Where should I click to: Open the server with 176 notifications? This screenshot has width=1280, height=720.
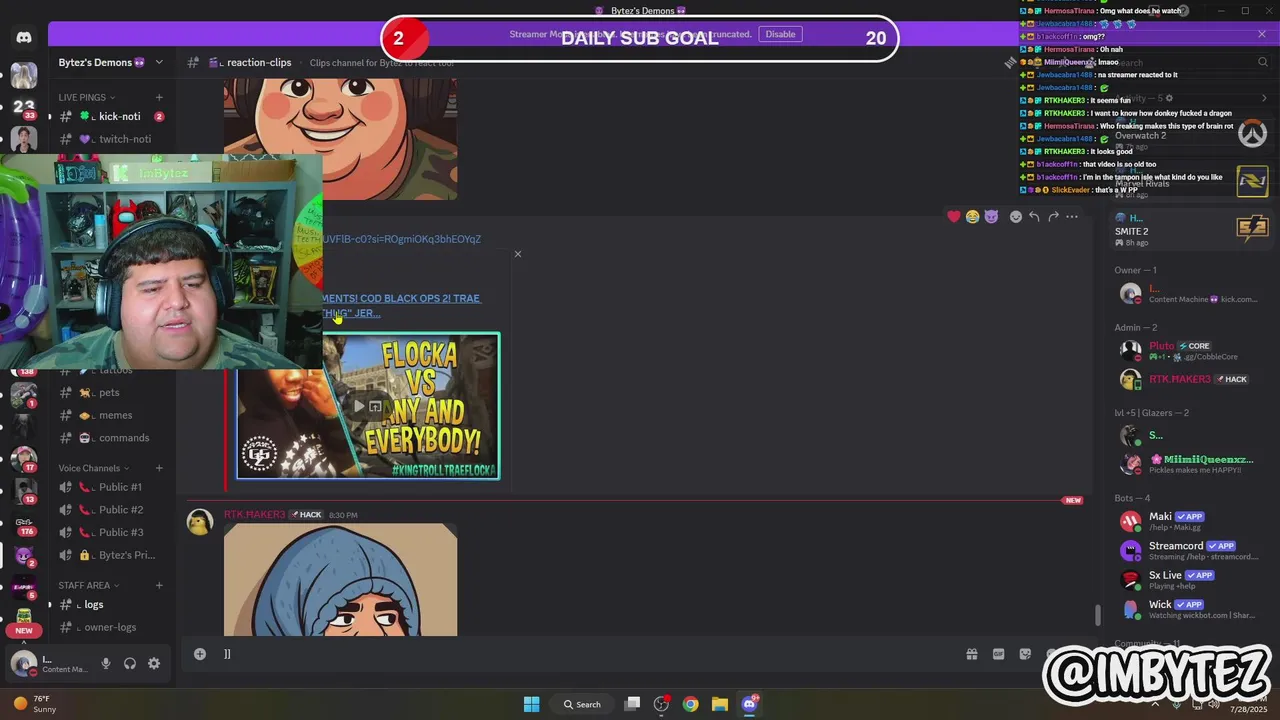pyautogui.click(x=24, y=524)
